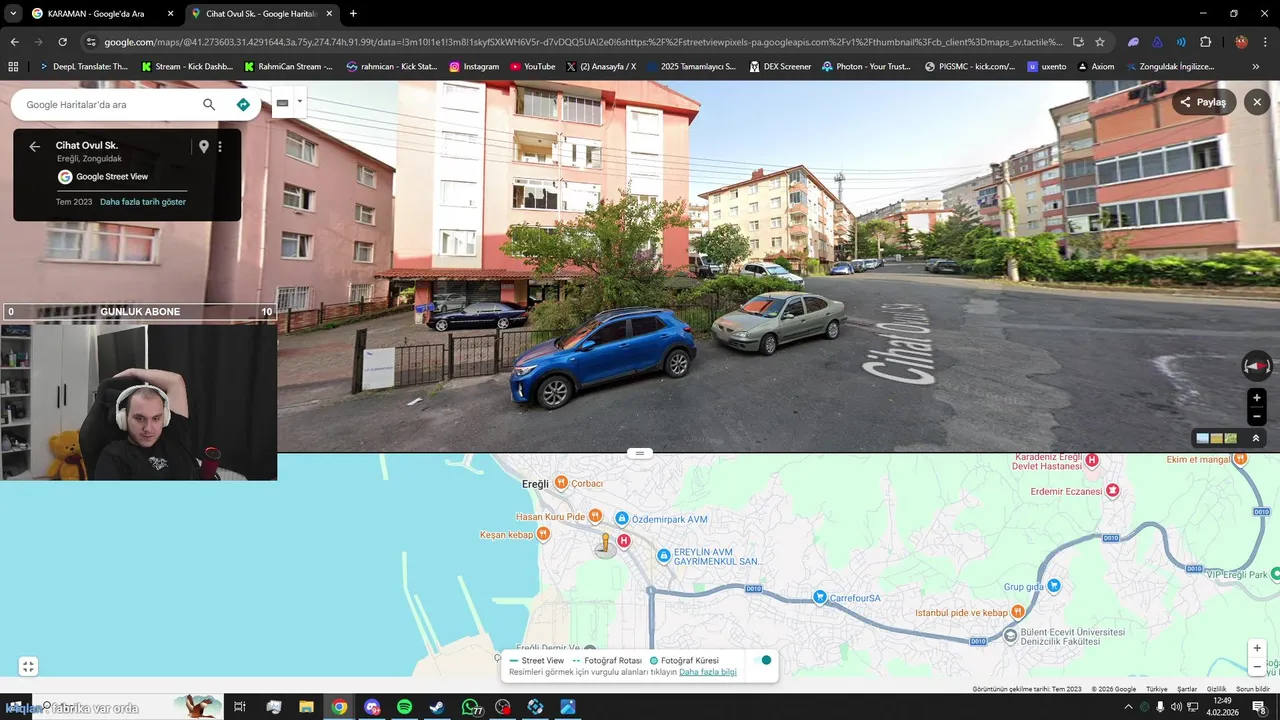Viewport: 1280px width, 720px height.
Task: Select the Hasan Kuru Pide restaurant marker
Action: (x=595, y=516)
